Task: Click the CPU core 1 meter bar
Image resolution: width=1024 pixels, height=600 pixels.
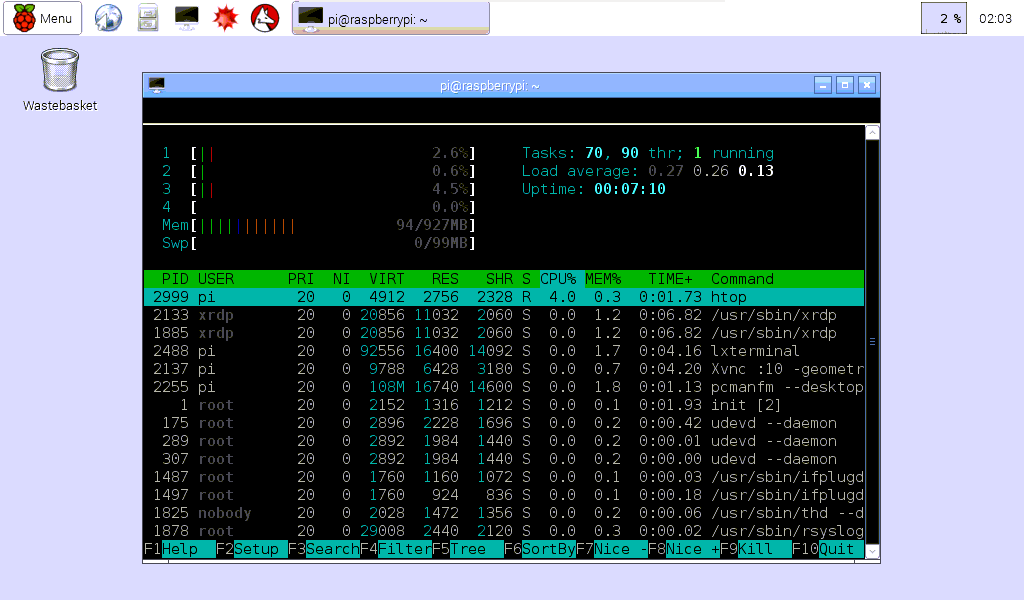Action: tap(319, 153)
